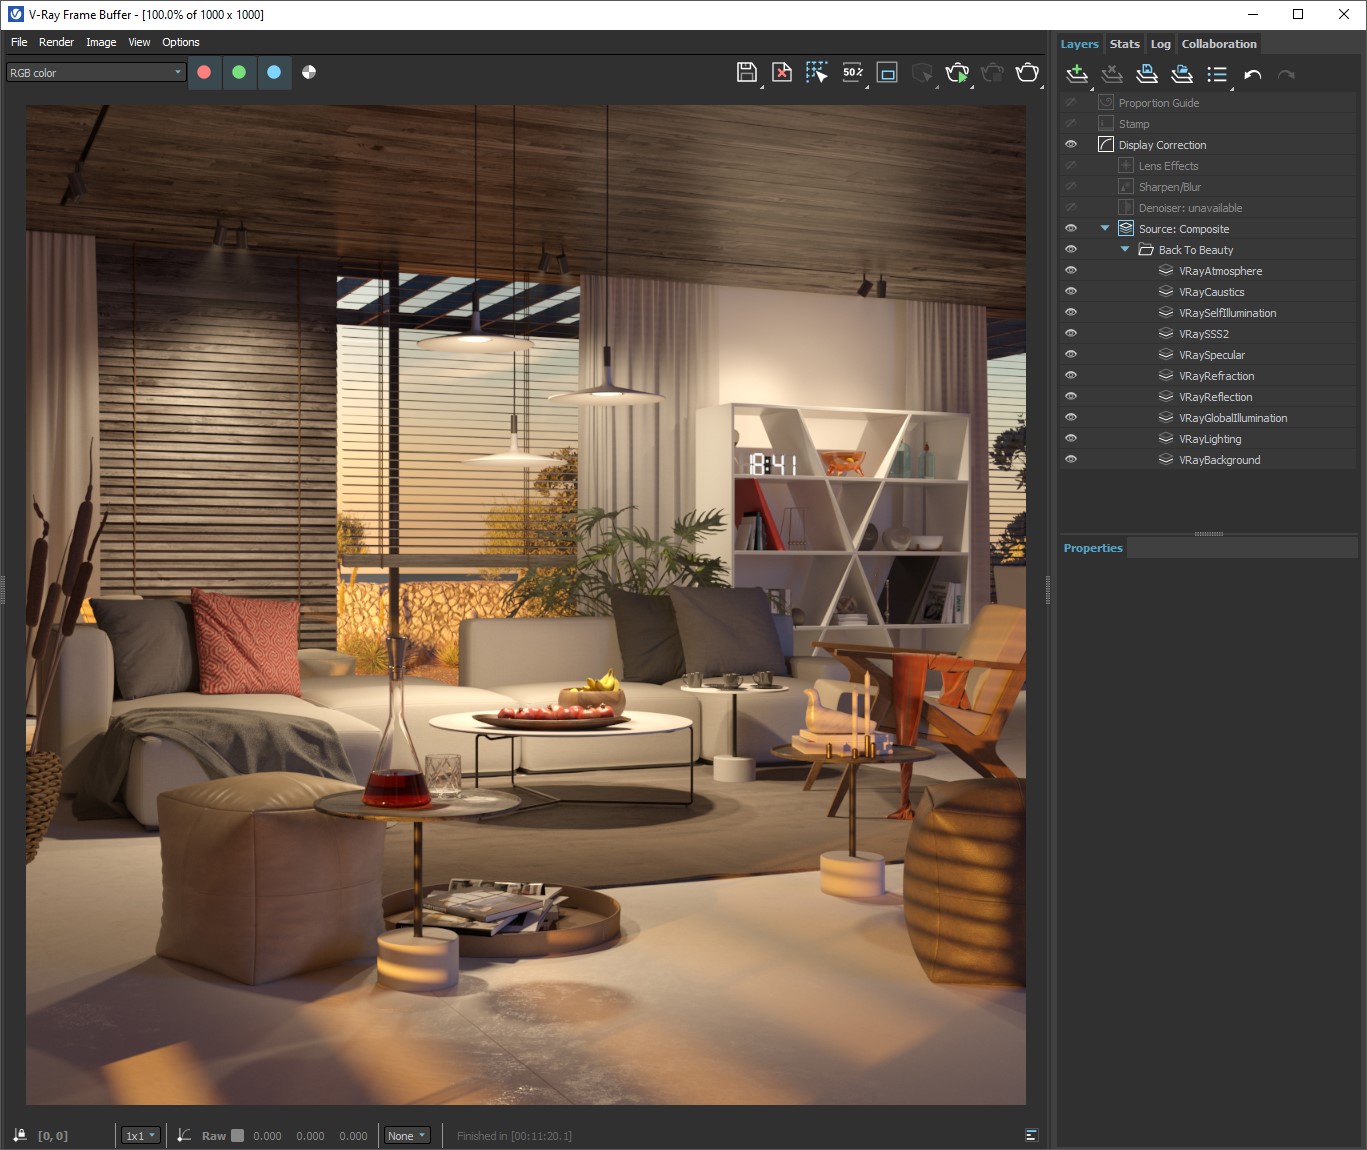The width and height of the screenshot is (1367, 1150).
Task: Clear the image with the red X icon
Action: tap(782, 72)
